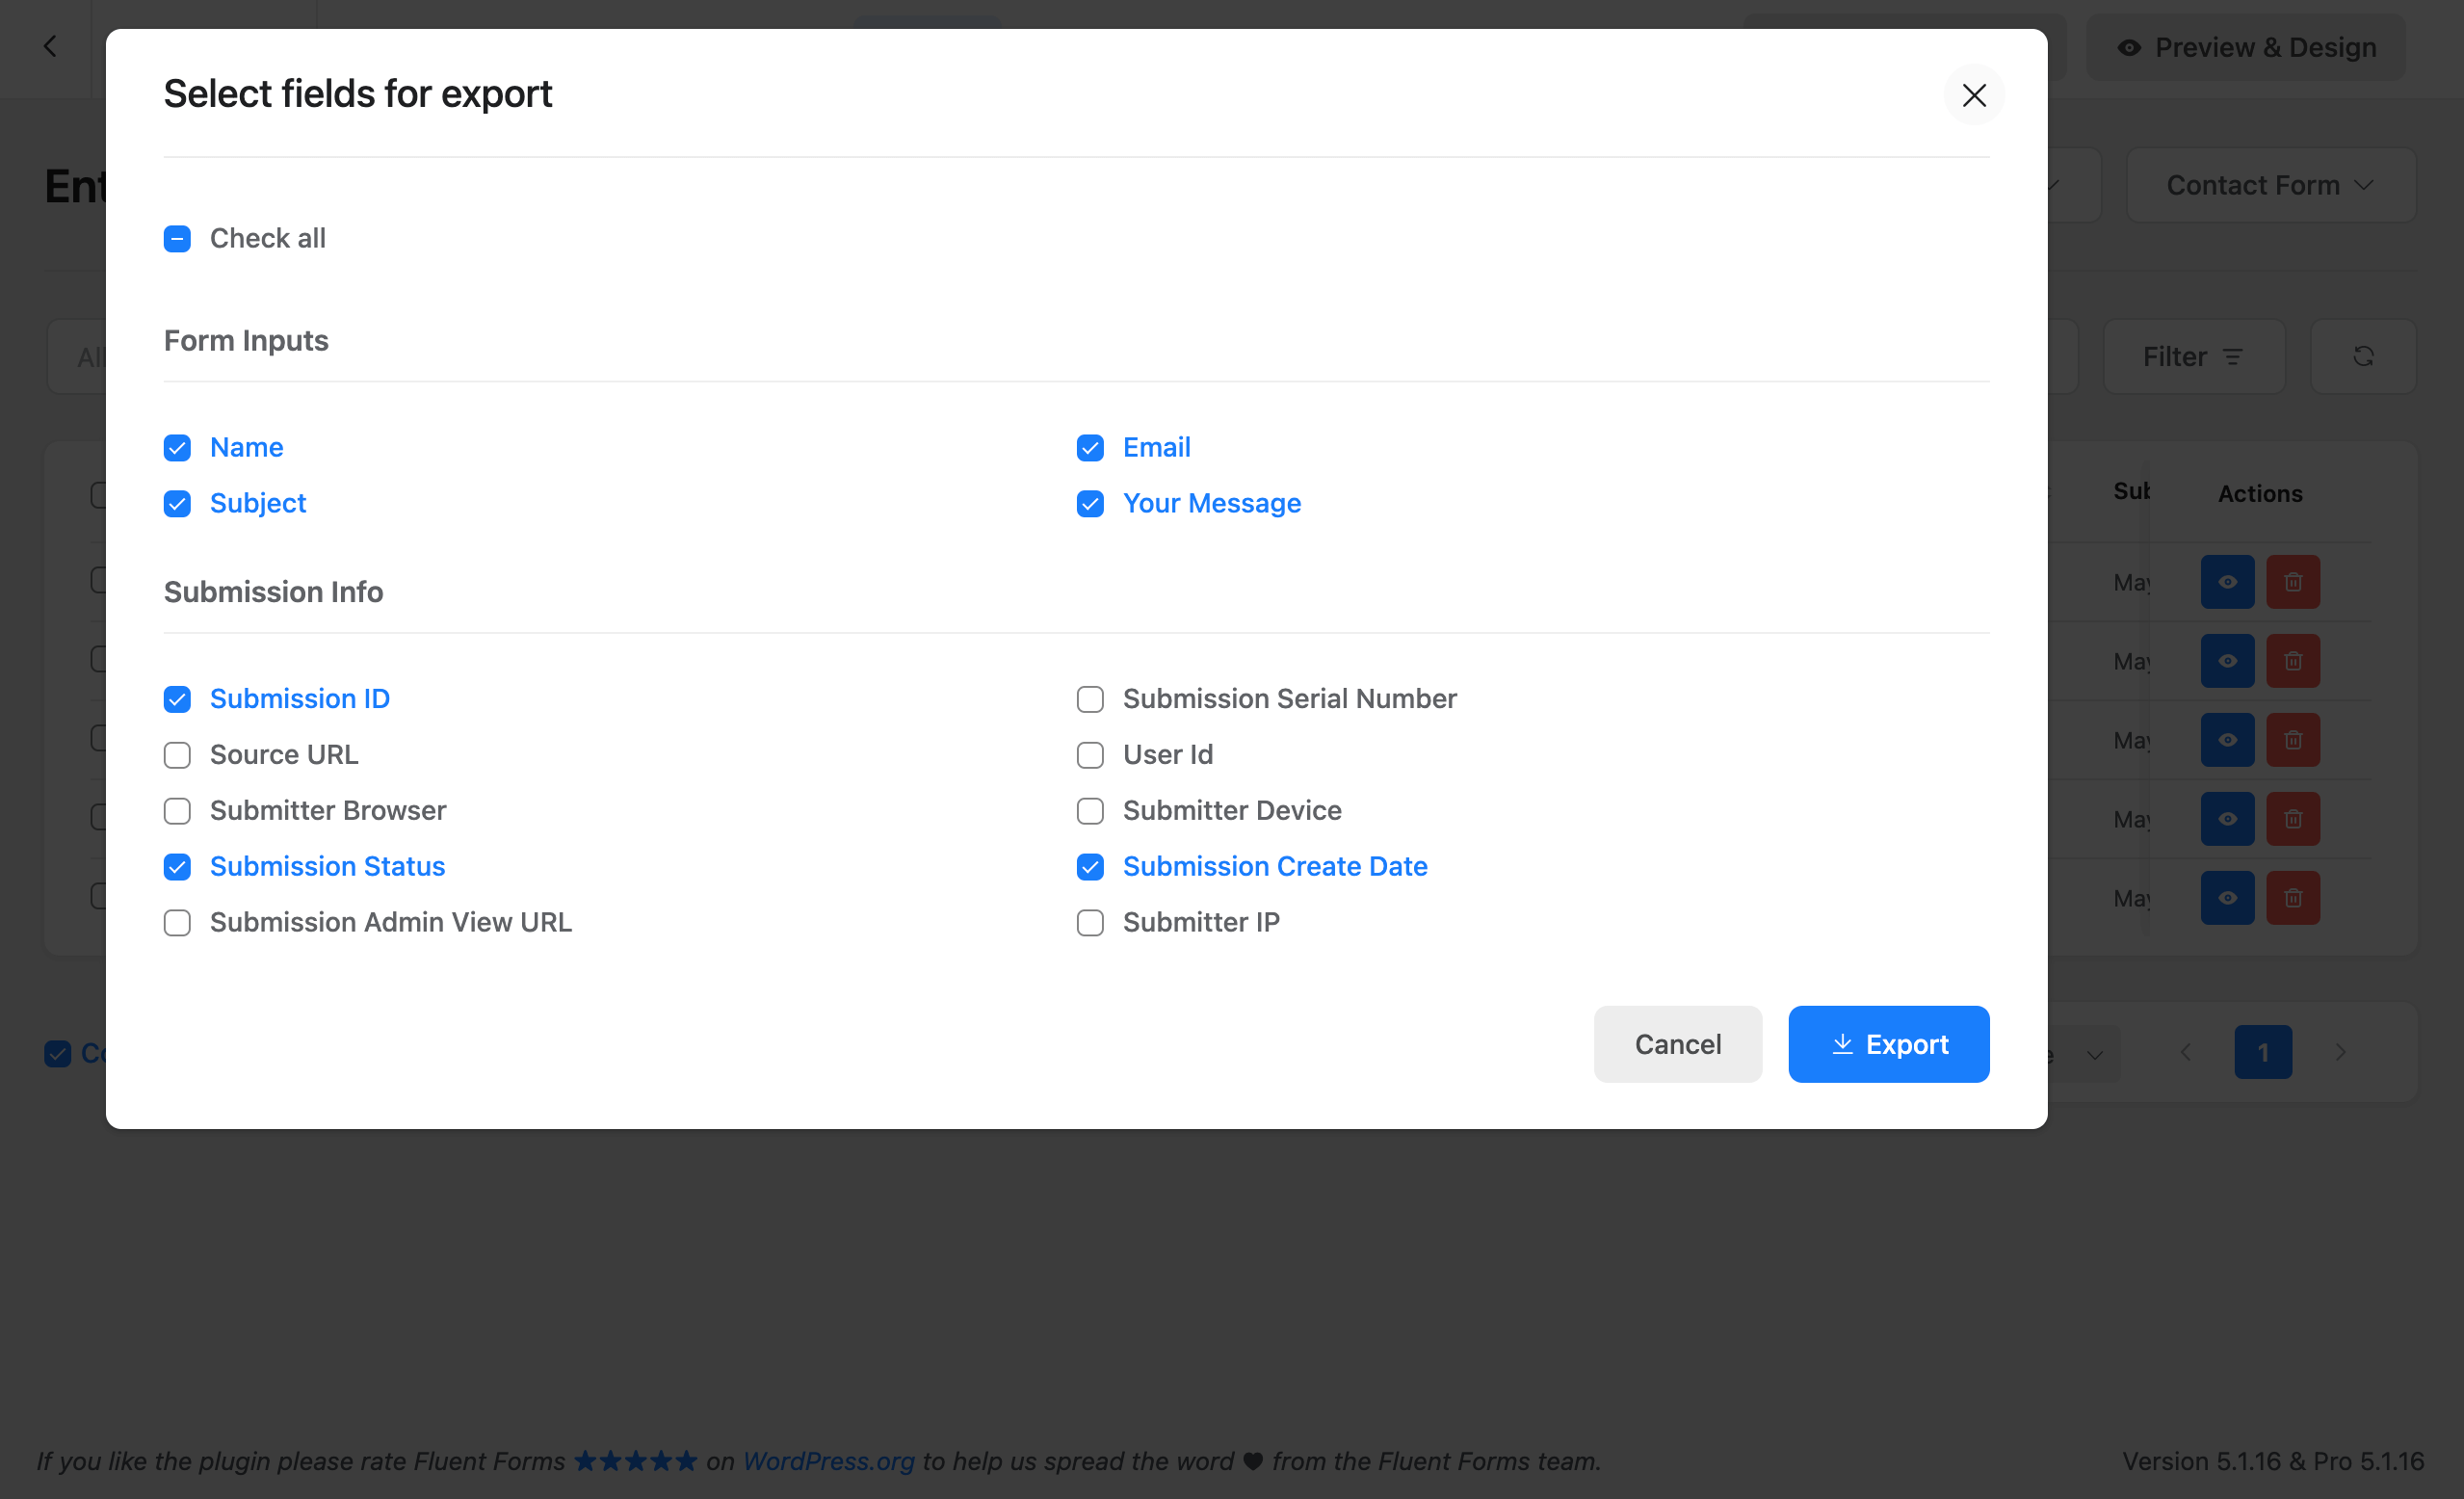The height and width of the screenshot is (1499, 2464).
Task: Go to the next page with the right chevron
Action: click(2340, 1052)
